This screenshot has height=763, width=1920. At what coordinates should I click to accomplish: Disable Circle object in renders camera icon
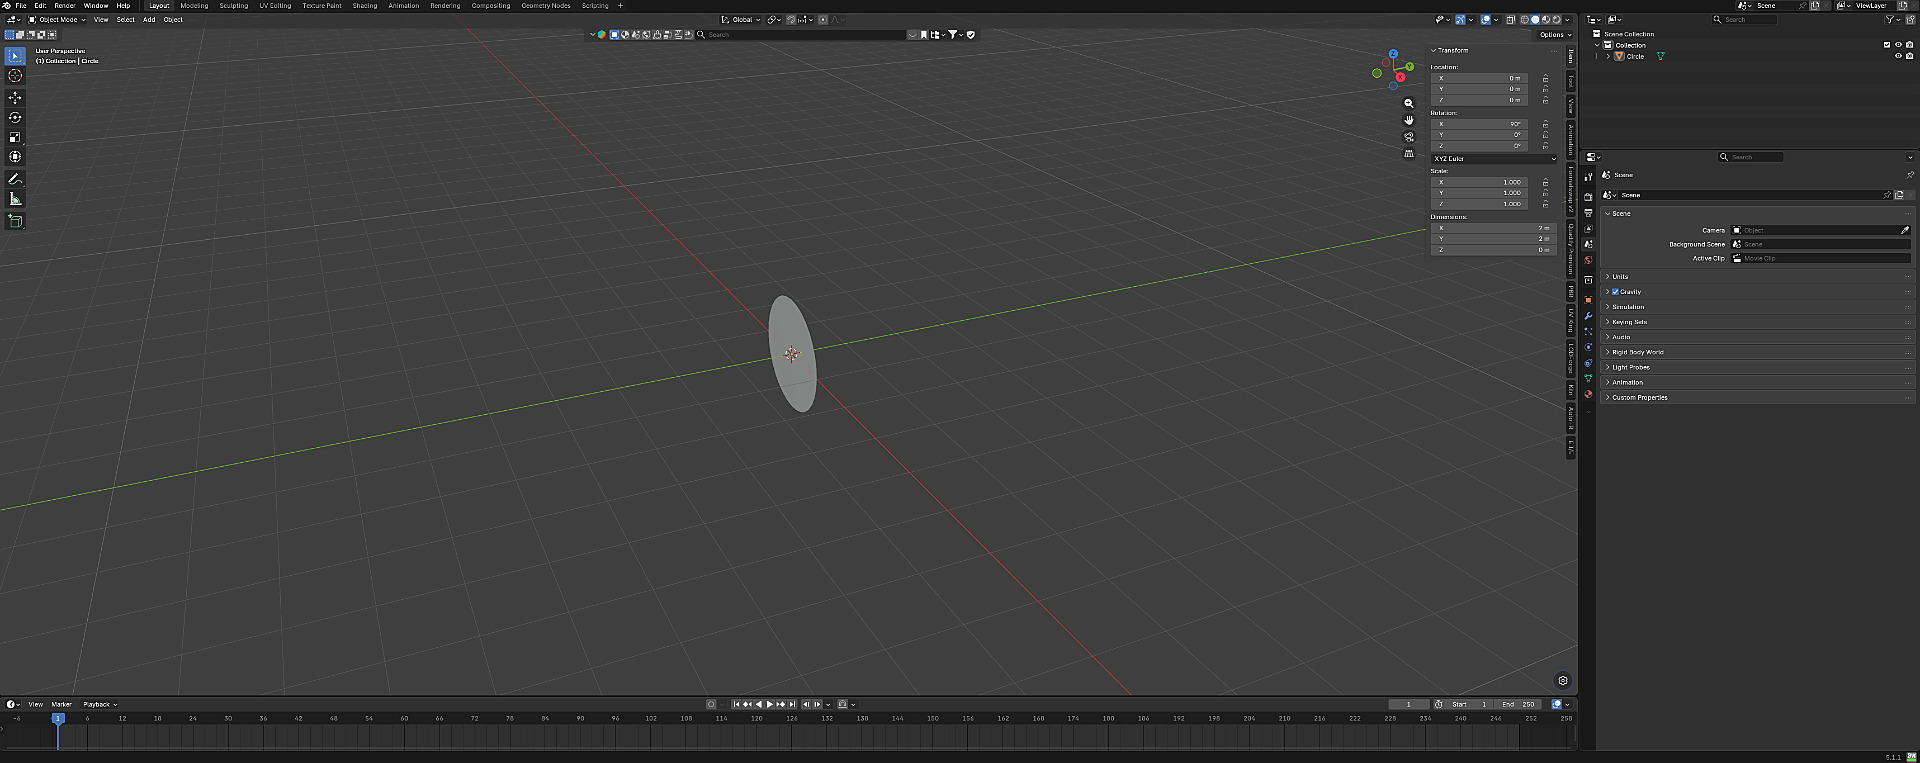pyautogui.click(x=1910, y=56)
